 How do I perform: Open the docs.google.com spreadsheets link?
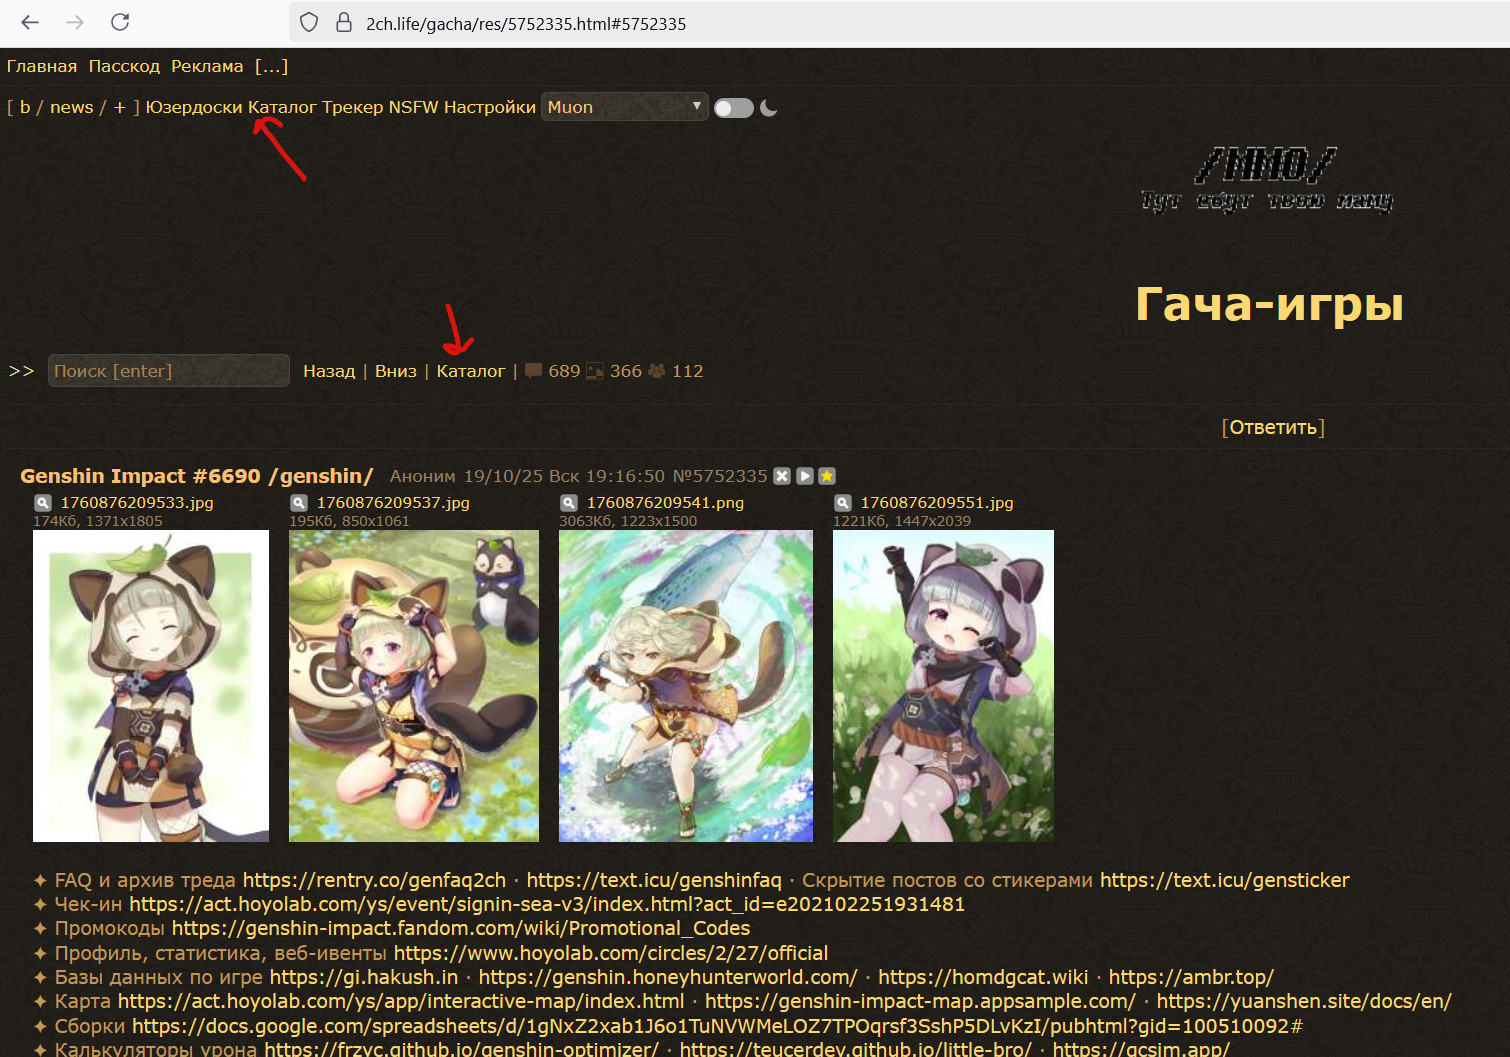point(717,1026)
